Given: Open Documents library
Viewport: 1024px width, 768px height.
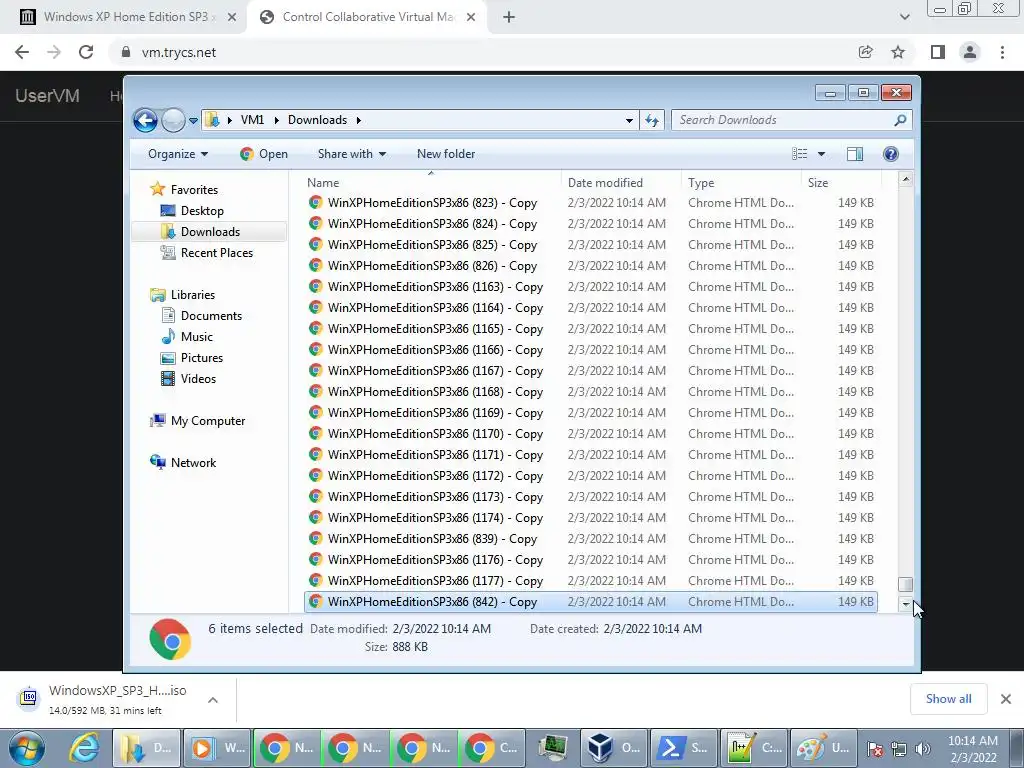Looking at the screenshot, I should (x=210, y=316).
